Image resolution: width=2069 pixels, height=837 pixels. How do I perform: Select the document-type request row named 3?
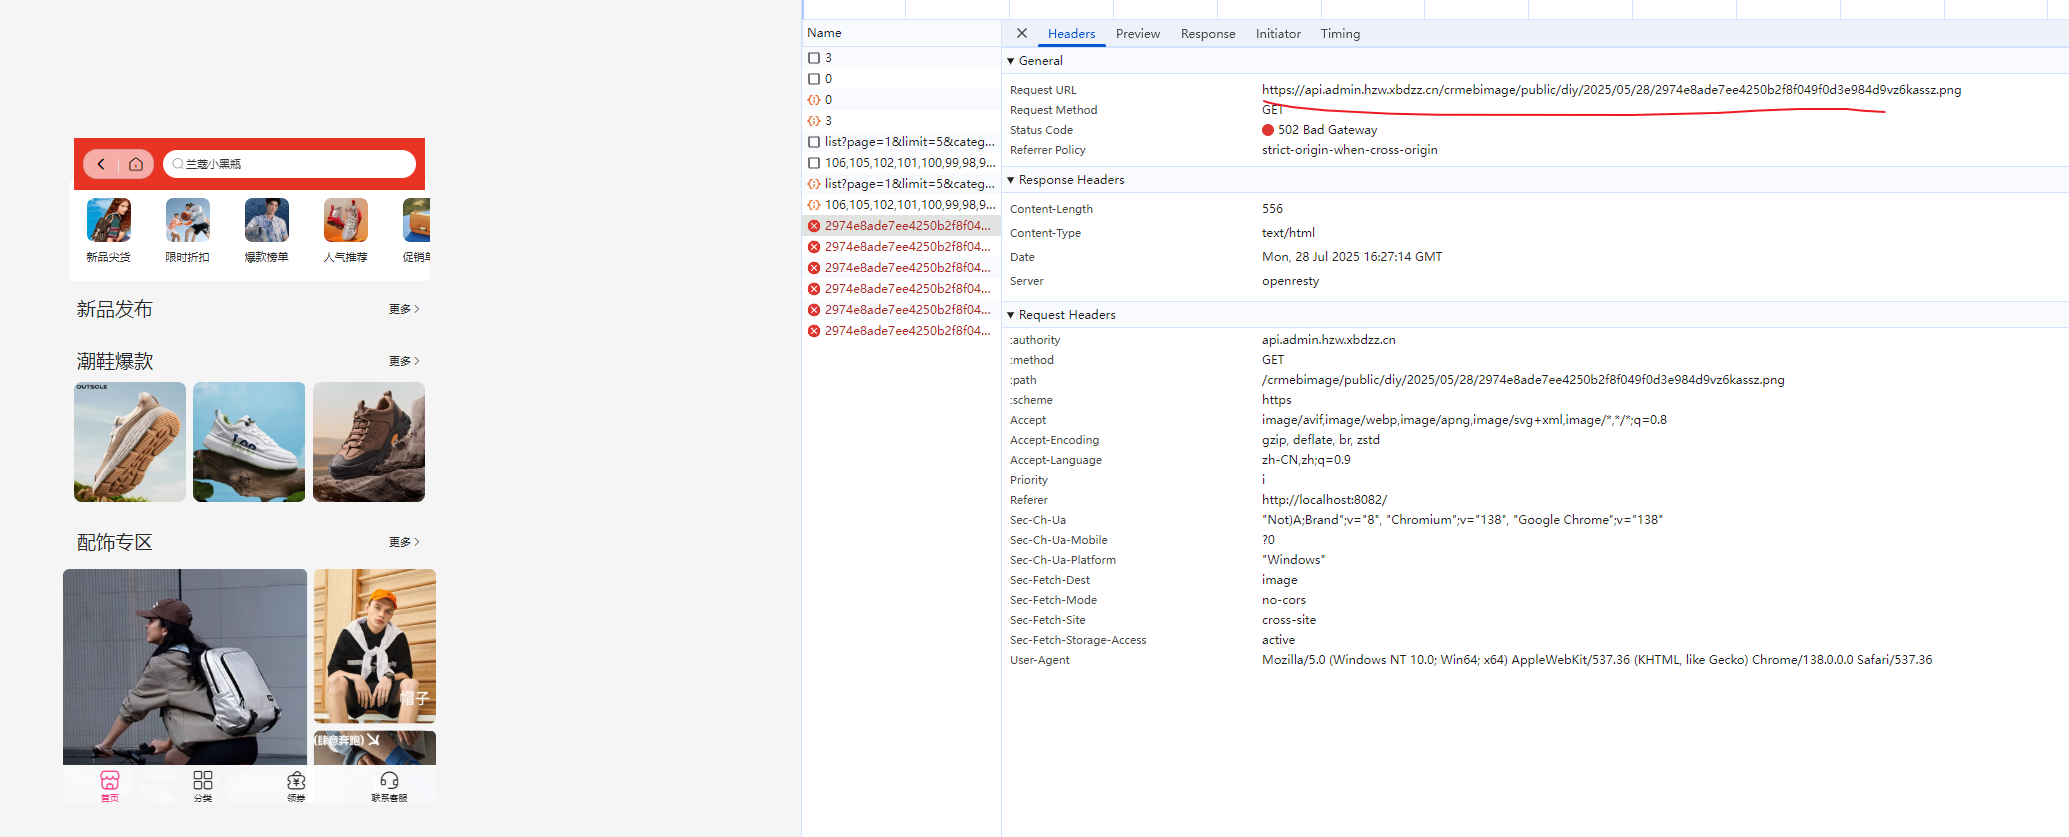(x=901, y=58)
